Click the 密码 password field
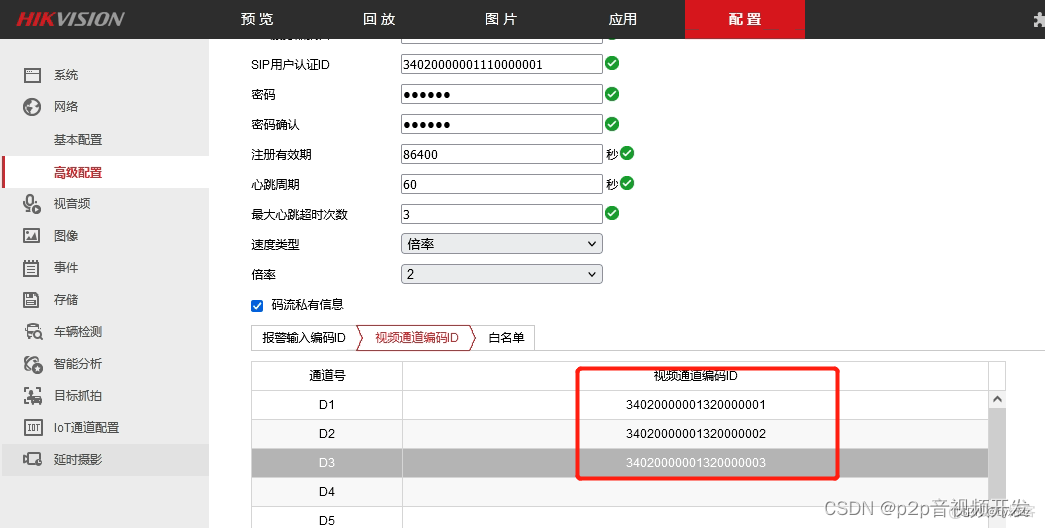Screen dimensions: 1045x528 pos(502,94)
